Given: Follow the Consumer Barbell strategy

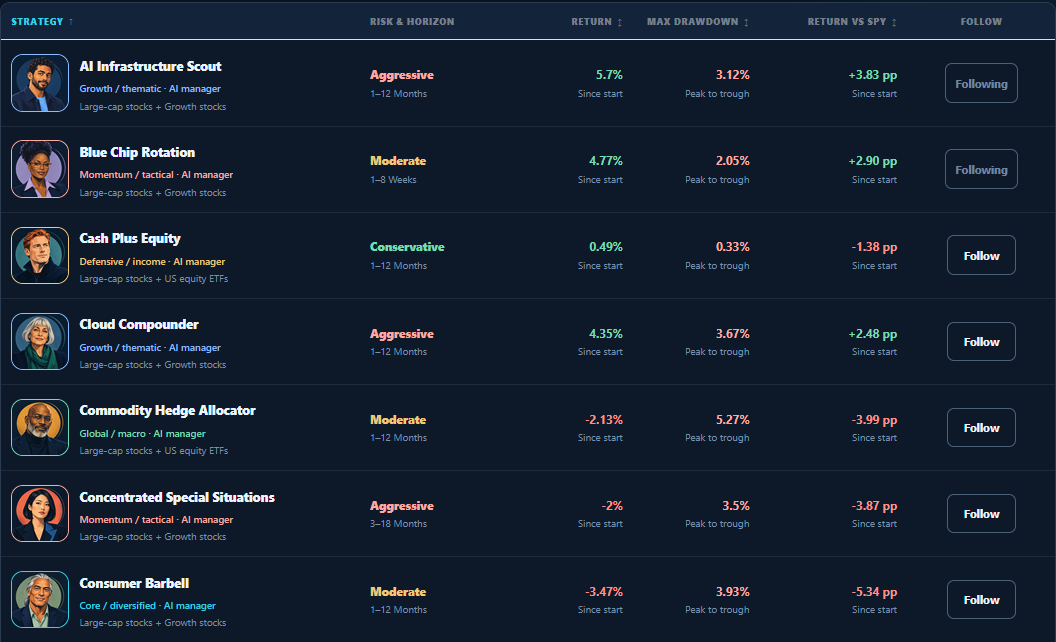Looking at the screenshot, I should click(981, 600).
